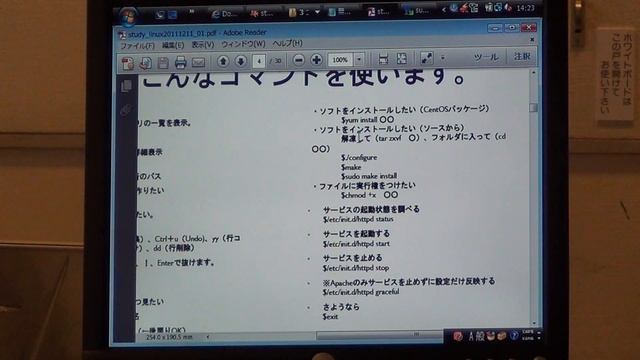
Task: Click the 100% zoom value field
Action: pos(340,60)
